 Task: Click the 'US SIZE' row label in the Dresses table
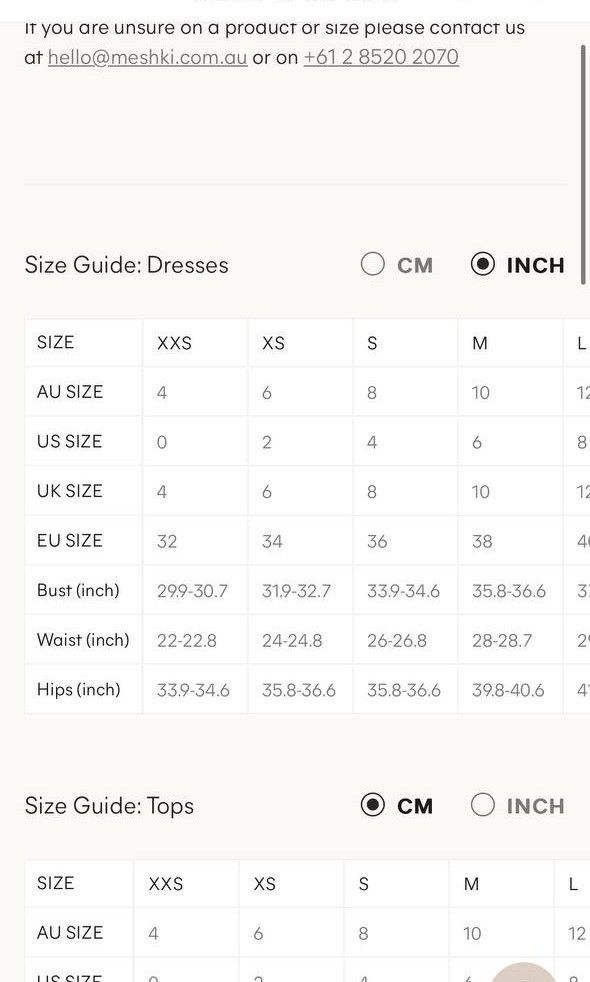[69, 442]
